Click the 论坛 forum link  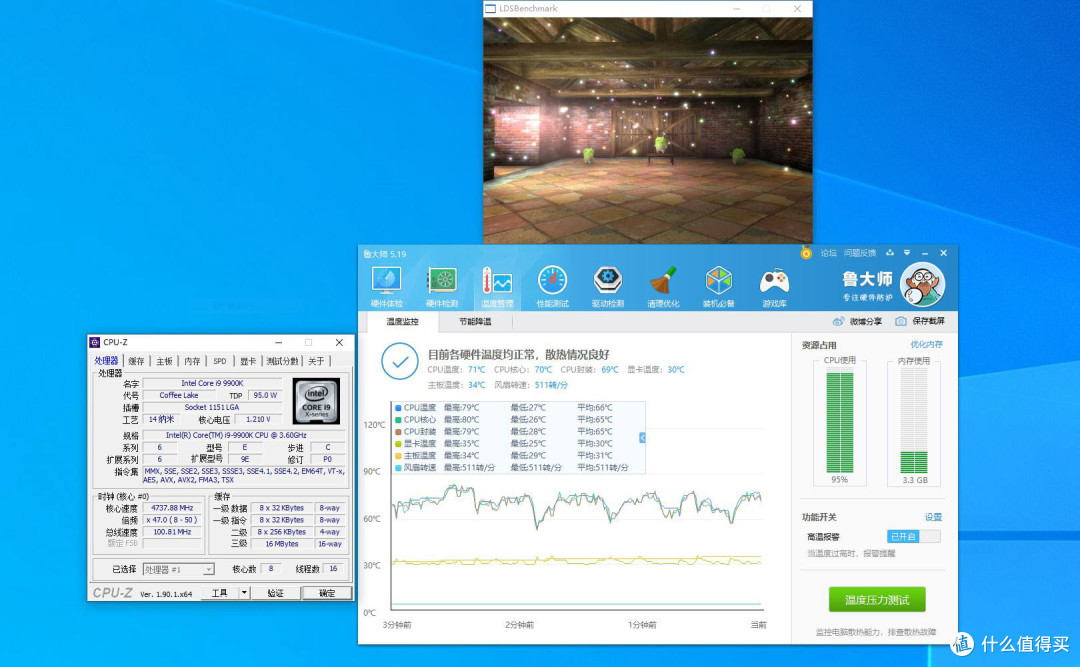point(829,253)
